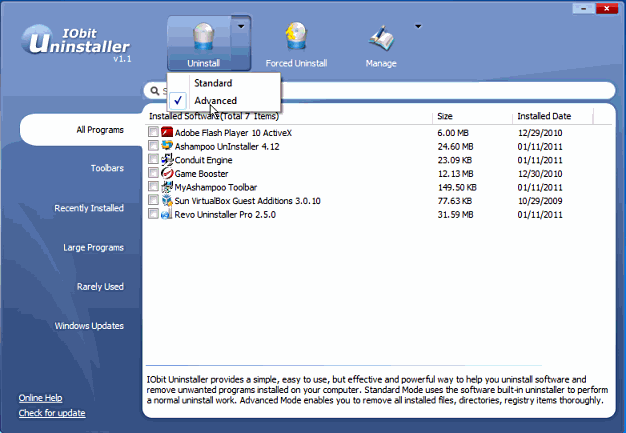The width and height of the screenshot is (626, 433).
Task: Click the Uninstall disc icon
Action: tap(204, 37)
